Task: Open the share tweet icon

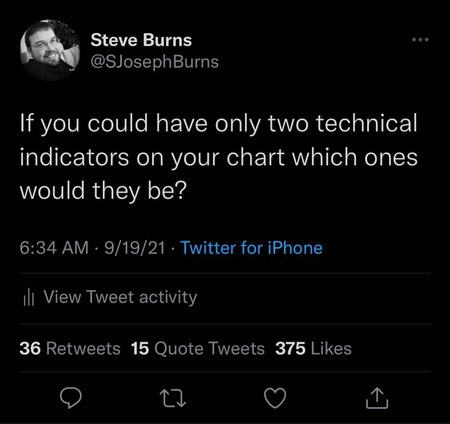Action: [x=377, y=398]
